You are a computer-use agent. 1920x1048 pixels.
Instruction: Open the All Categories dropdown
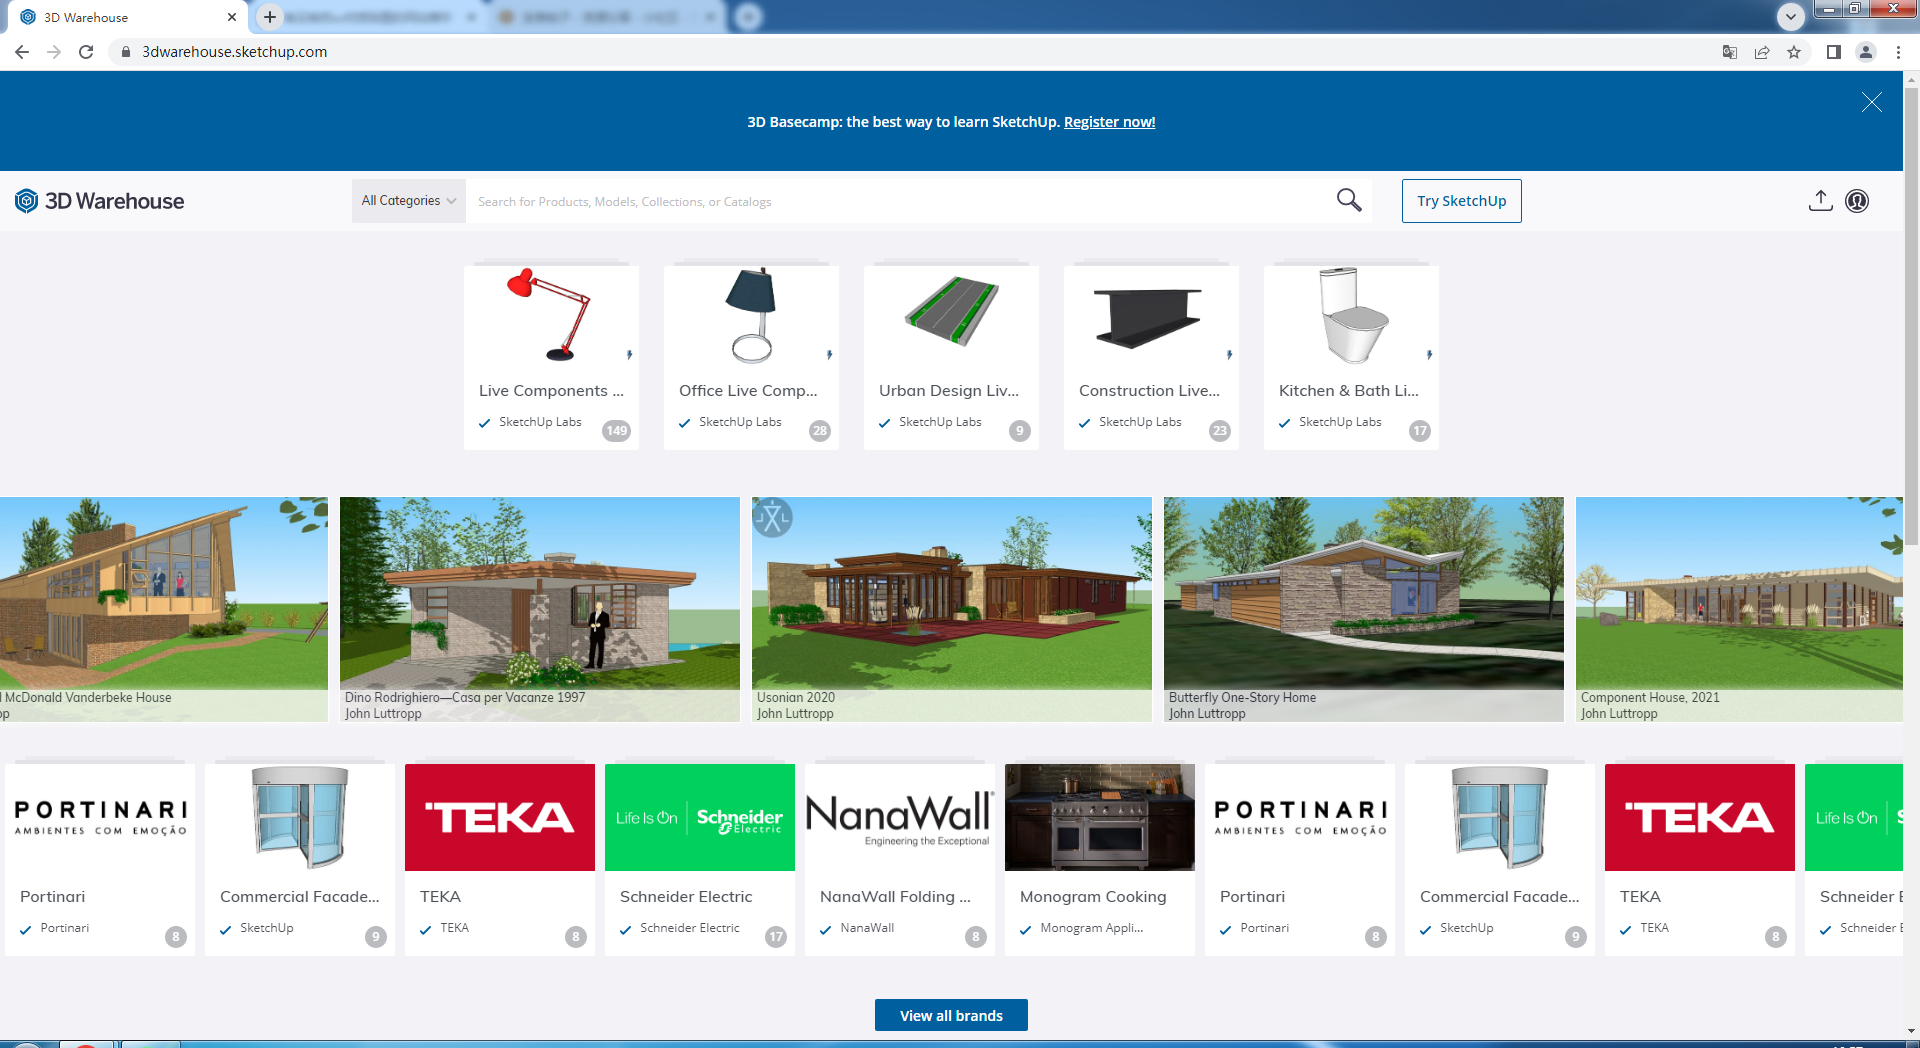tap(409, 201)
